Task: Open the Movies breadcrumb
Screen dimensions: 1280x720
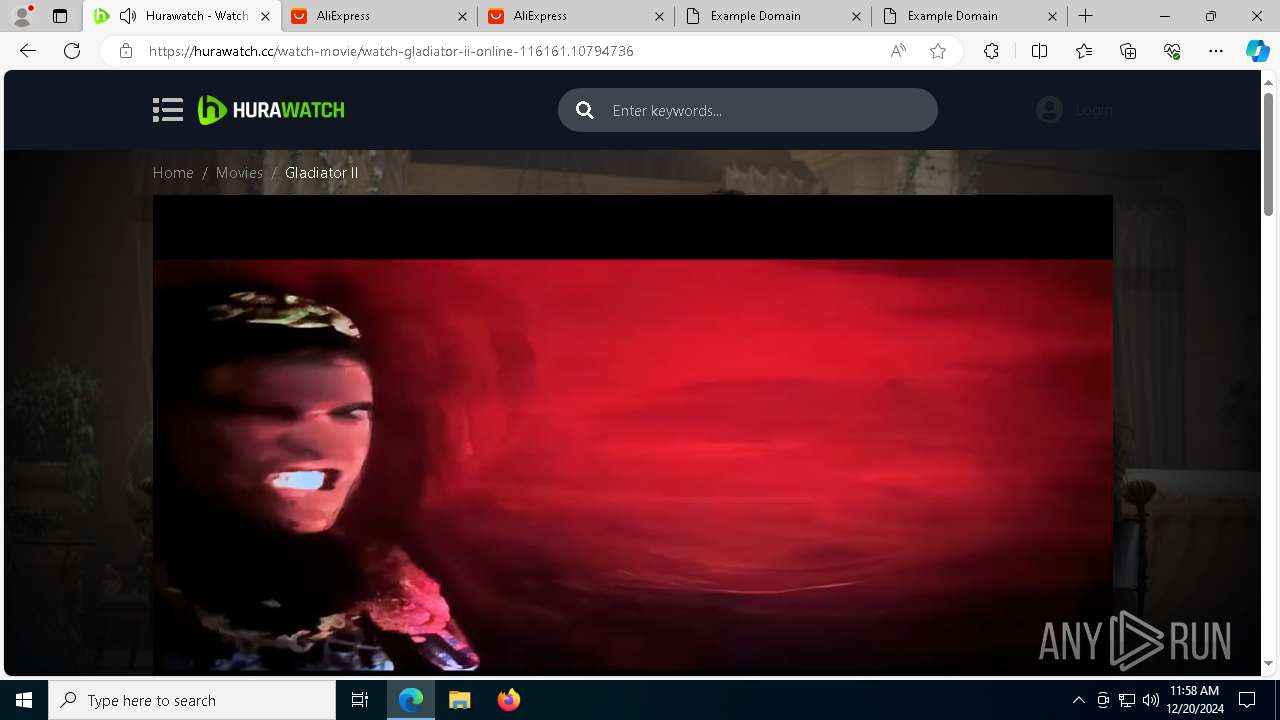Action: 239,173
